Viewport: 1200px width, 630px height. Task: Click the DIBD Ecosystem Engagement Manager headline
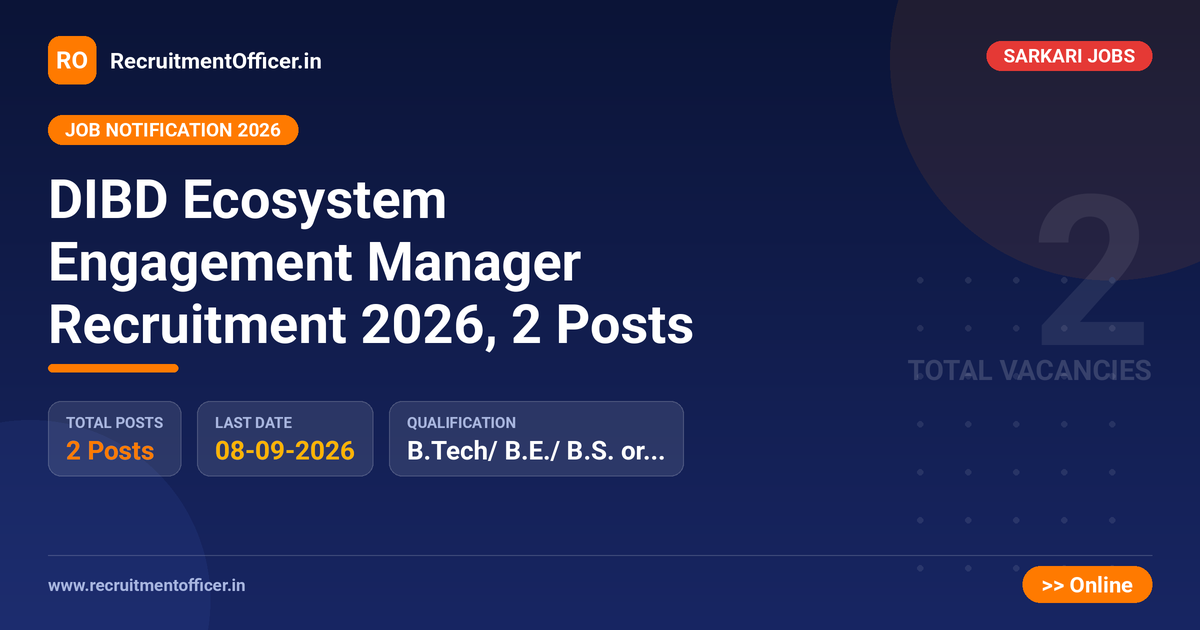370,264
